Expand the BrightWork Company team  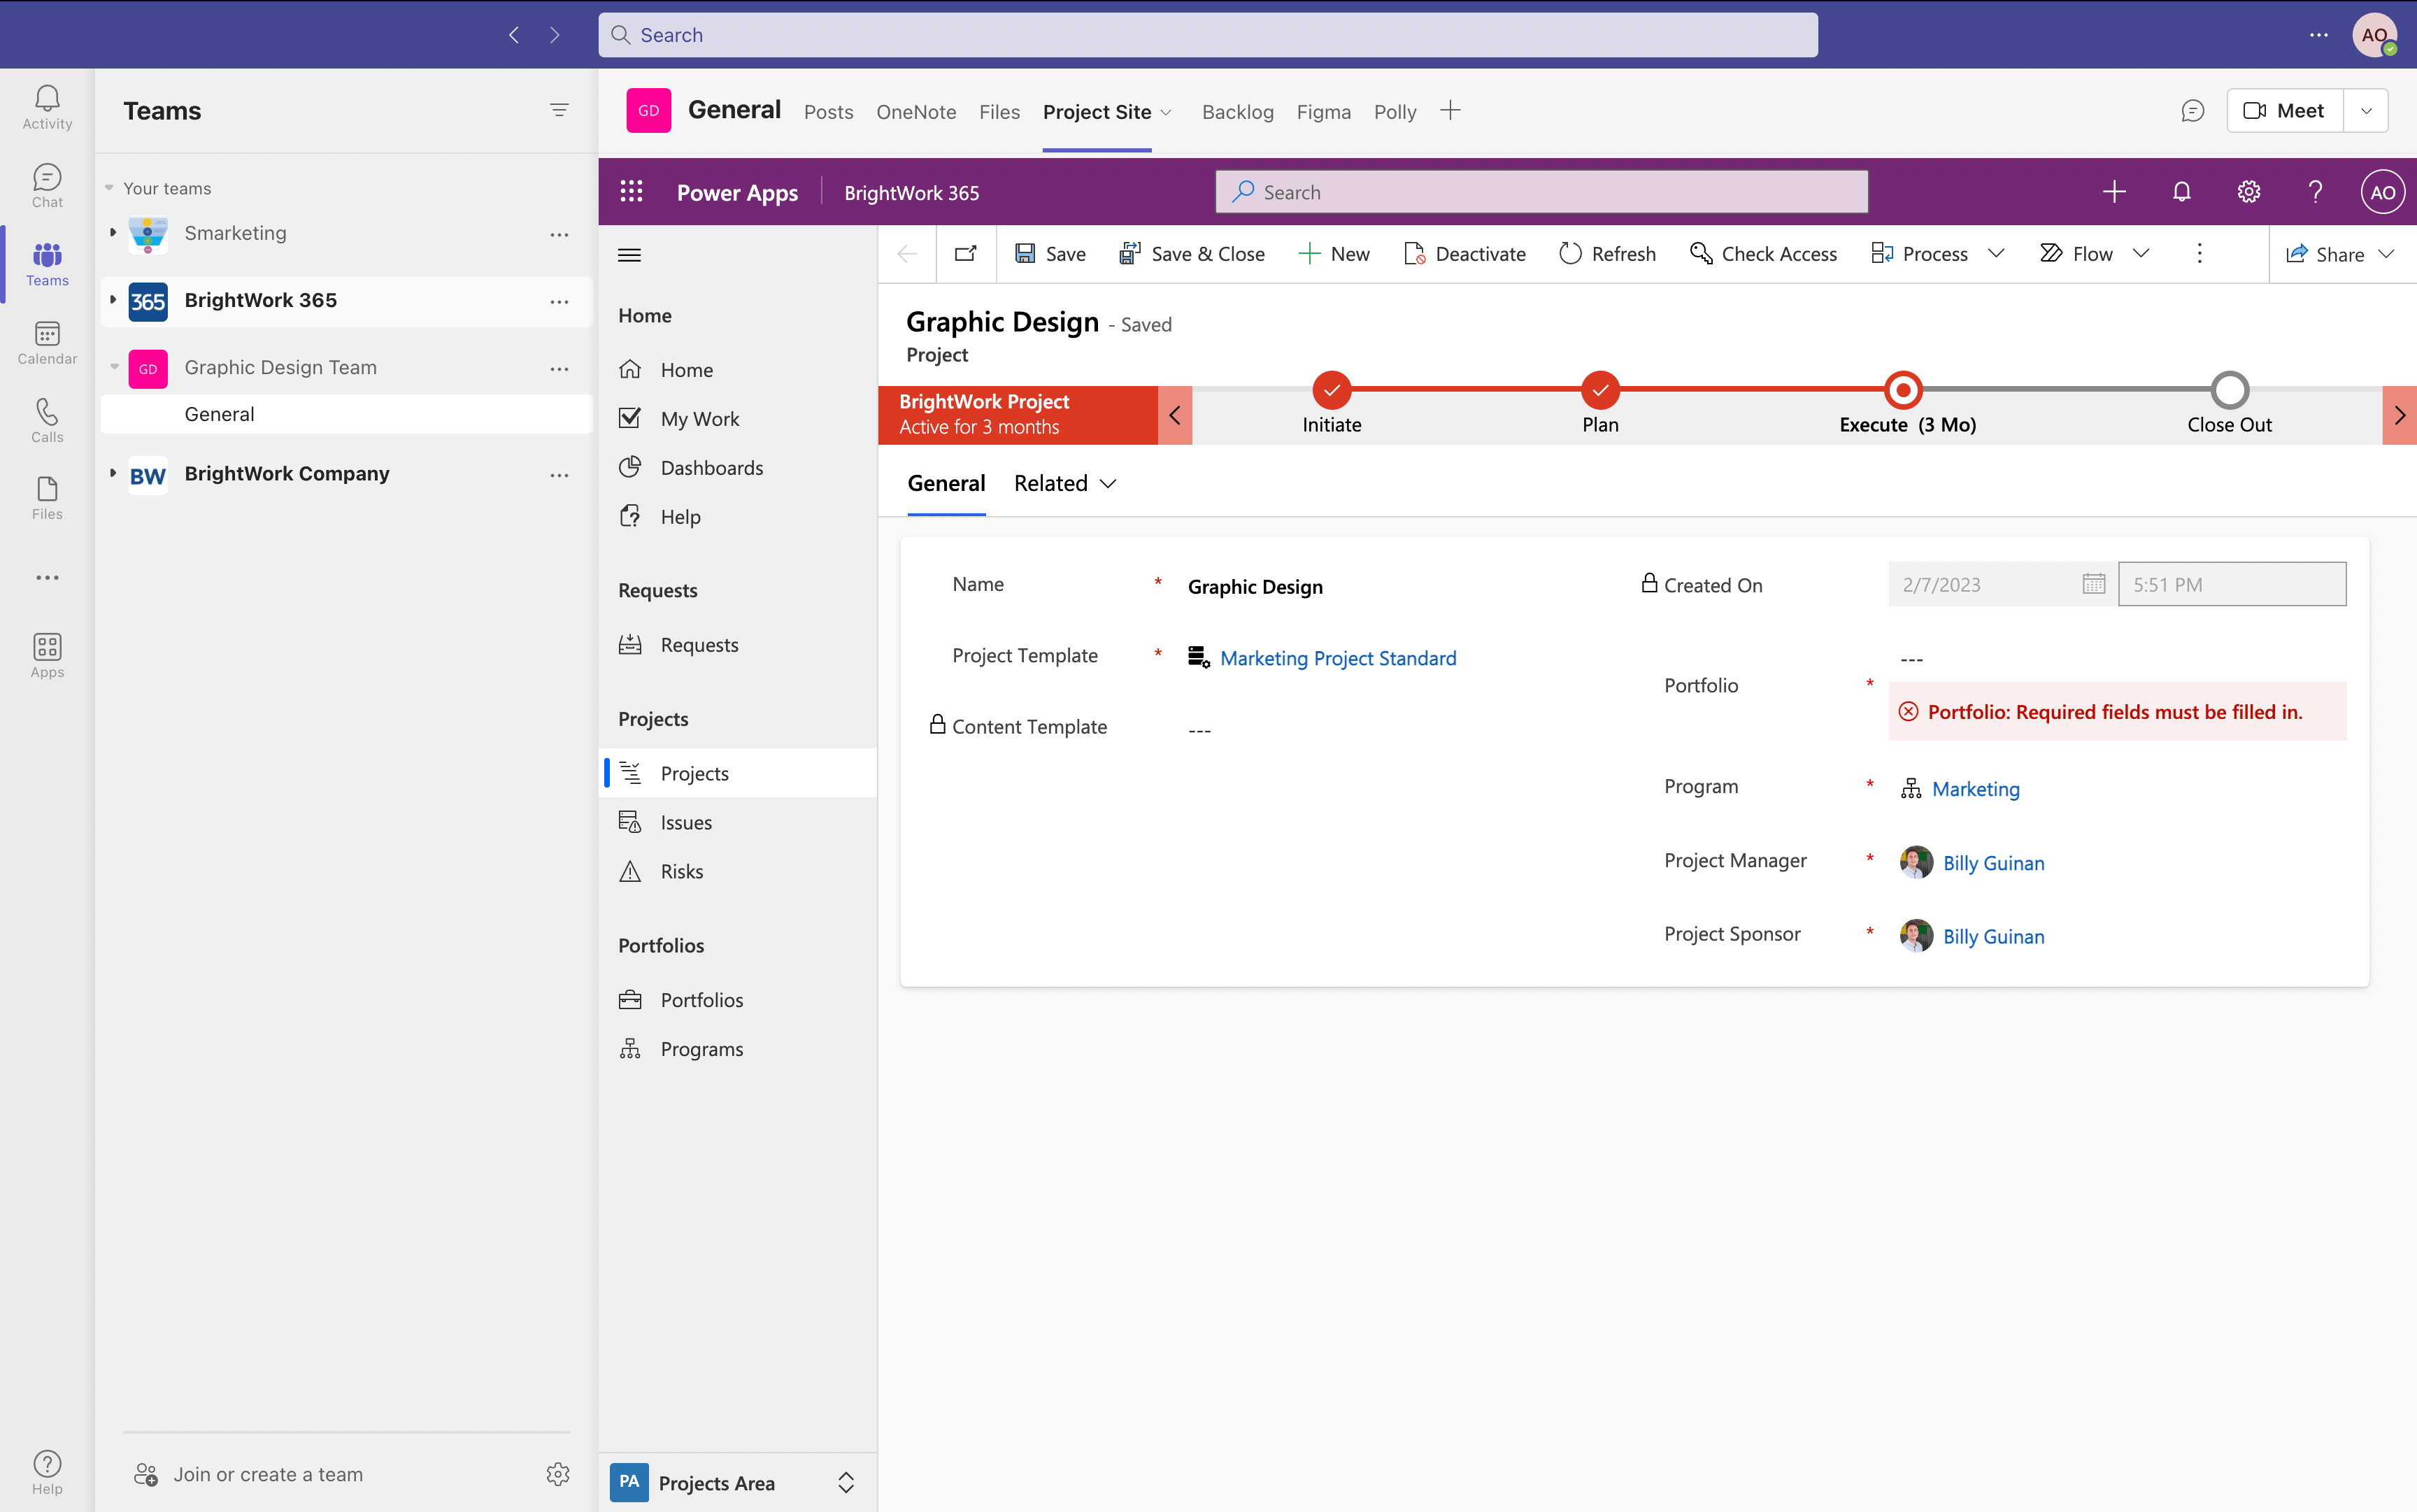113,473
